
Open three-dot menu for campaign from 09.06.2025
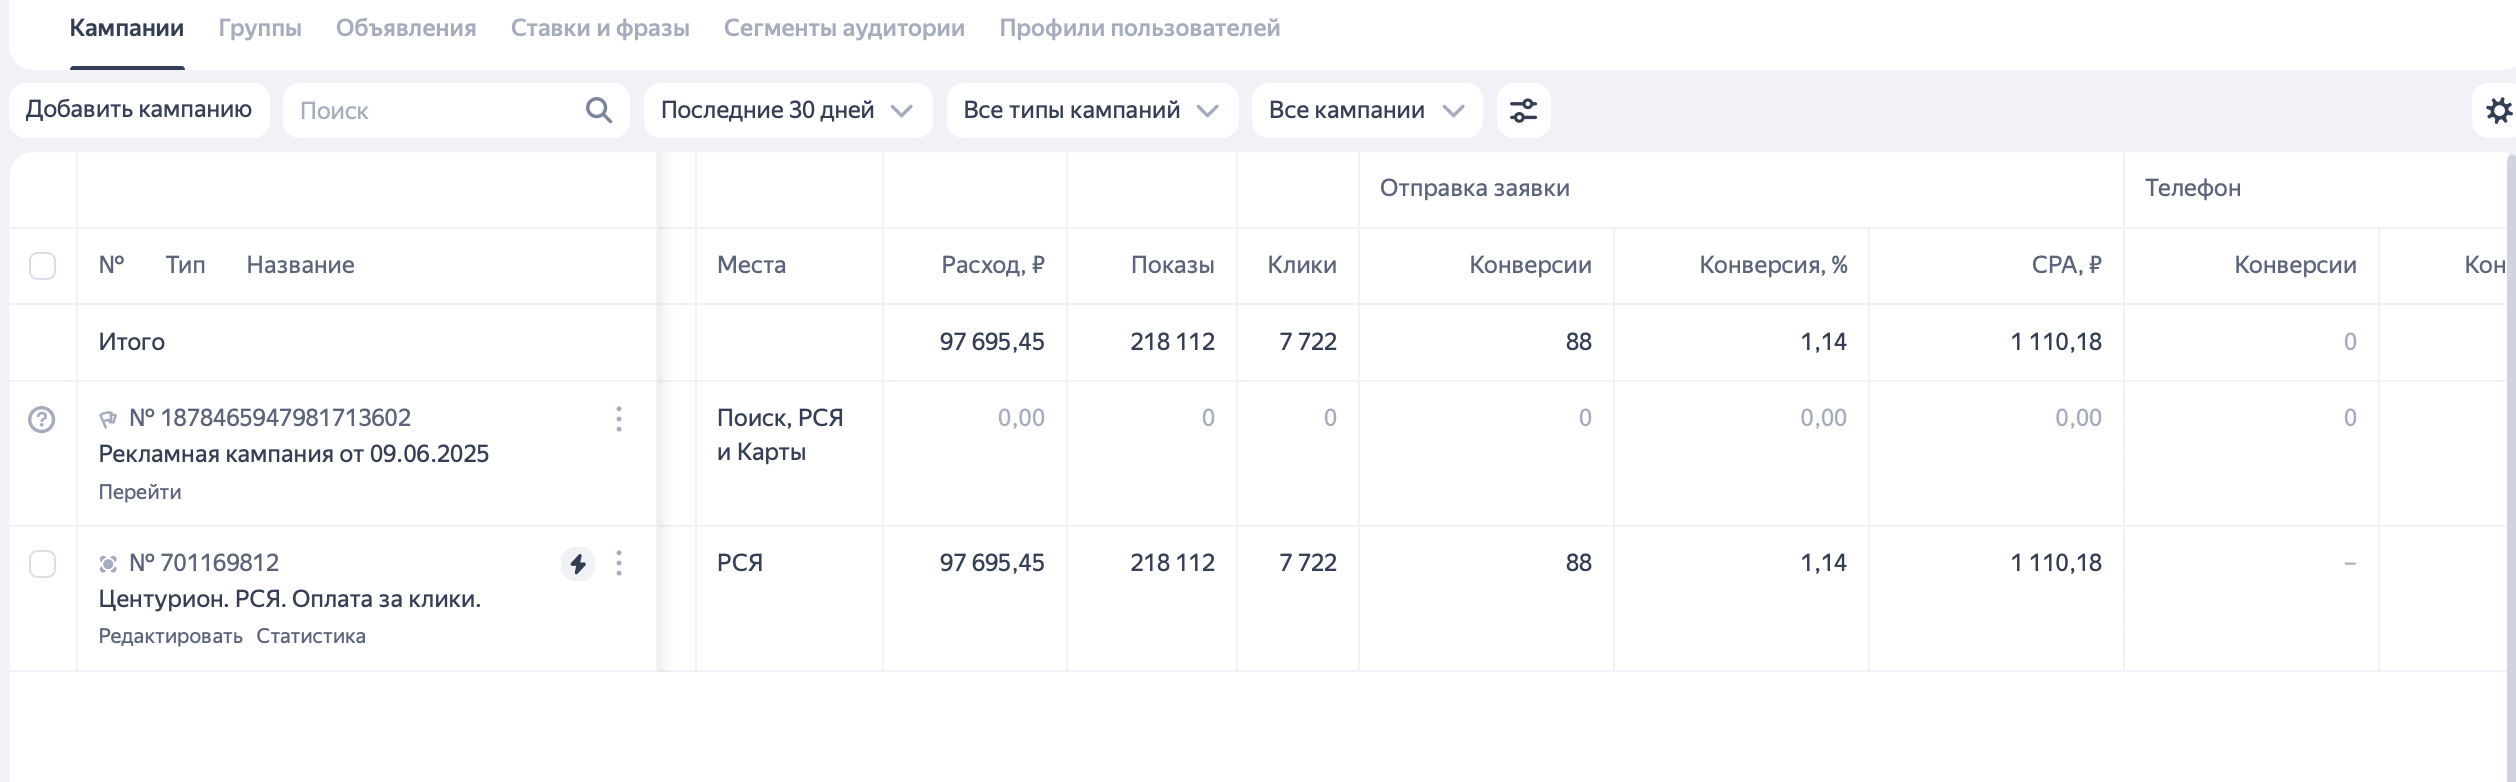tap(619, 419)
